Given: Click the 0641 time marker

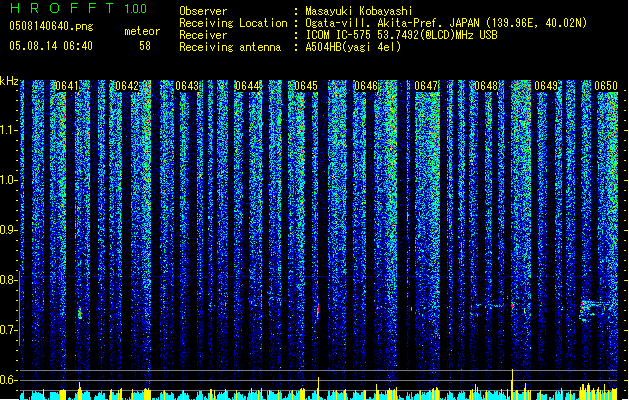Looking at the screenshot, I should point(67,86).
